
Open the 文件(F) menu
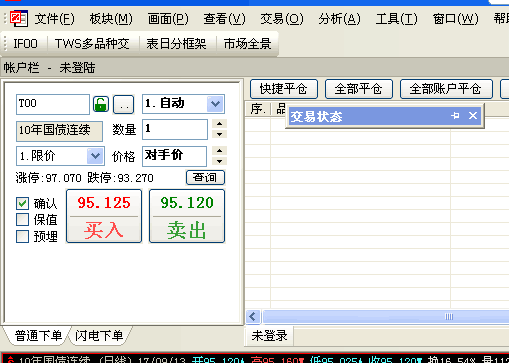click(55, 19)
